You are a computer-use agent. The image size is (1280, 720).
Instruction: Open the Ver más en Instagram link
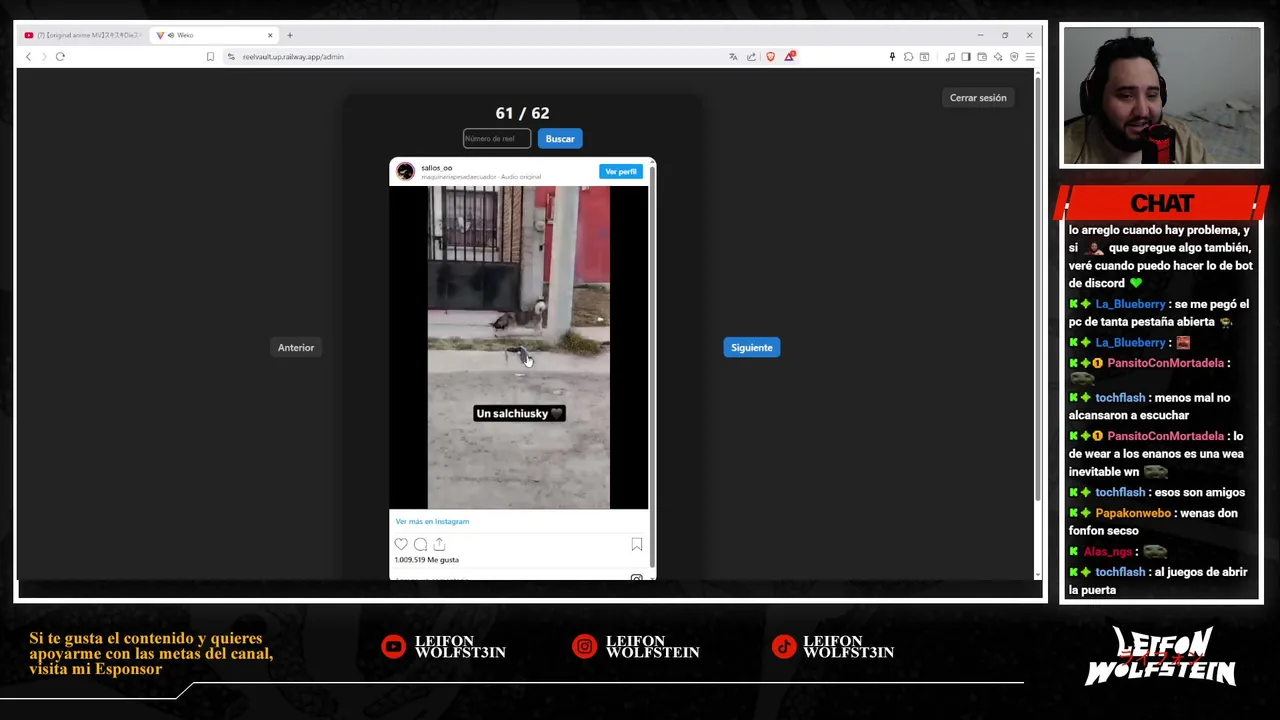tap(432, 521)
